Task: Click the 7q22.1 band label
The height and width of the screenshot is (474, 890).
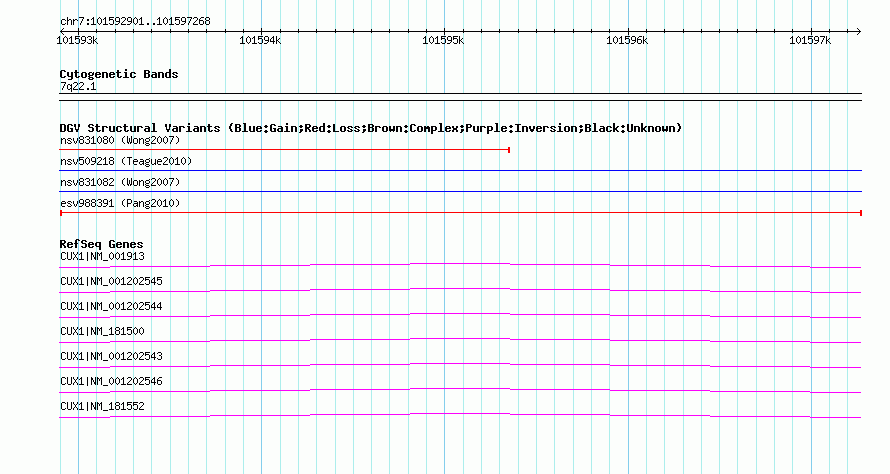Action: pyautogui.click(x=78, y=87)
